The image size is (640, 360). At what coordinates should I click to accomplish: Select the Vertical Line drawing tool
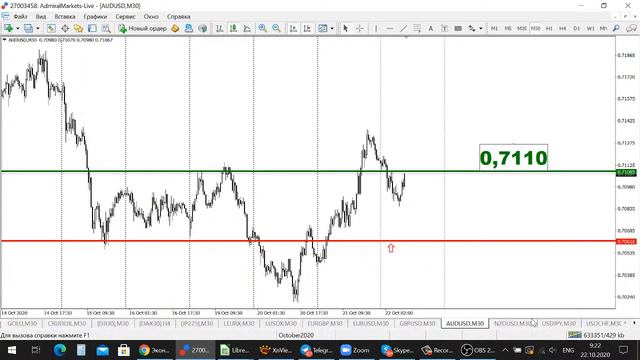click(376, 28)
